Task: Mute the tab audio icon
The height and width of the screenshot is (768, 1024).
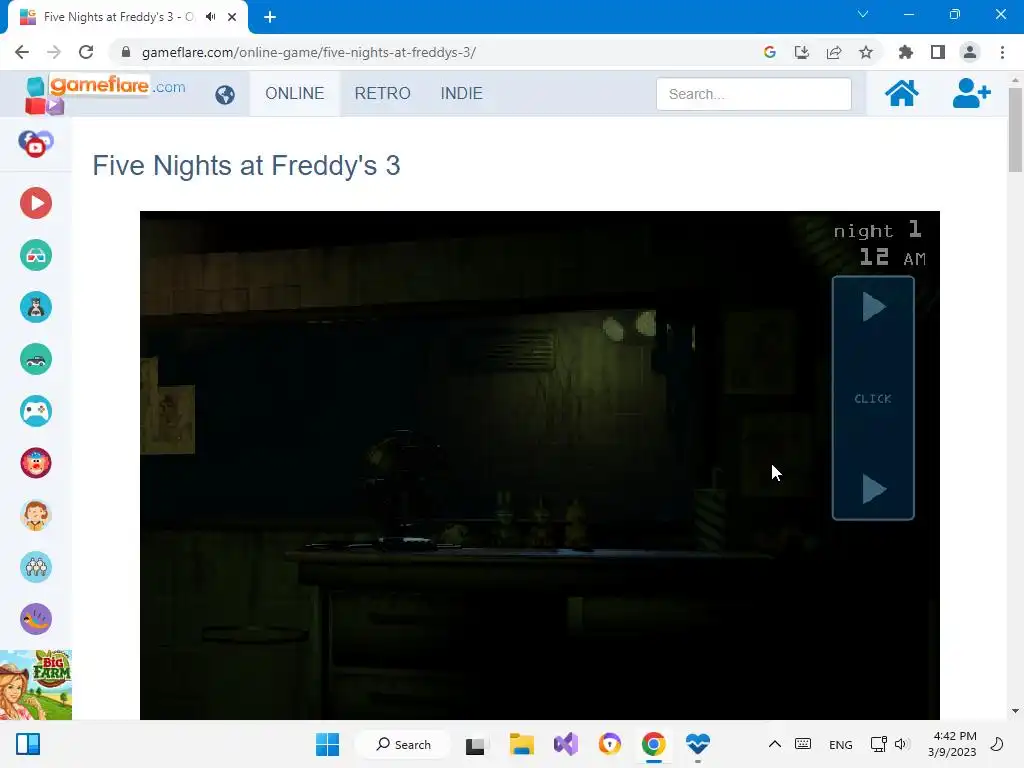Action: [x=210, y=17]
